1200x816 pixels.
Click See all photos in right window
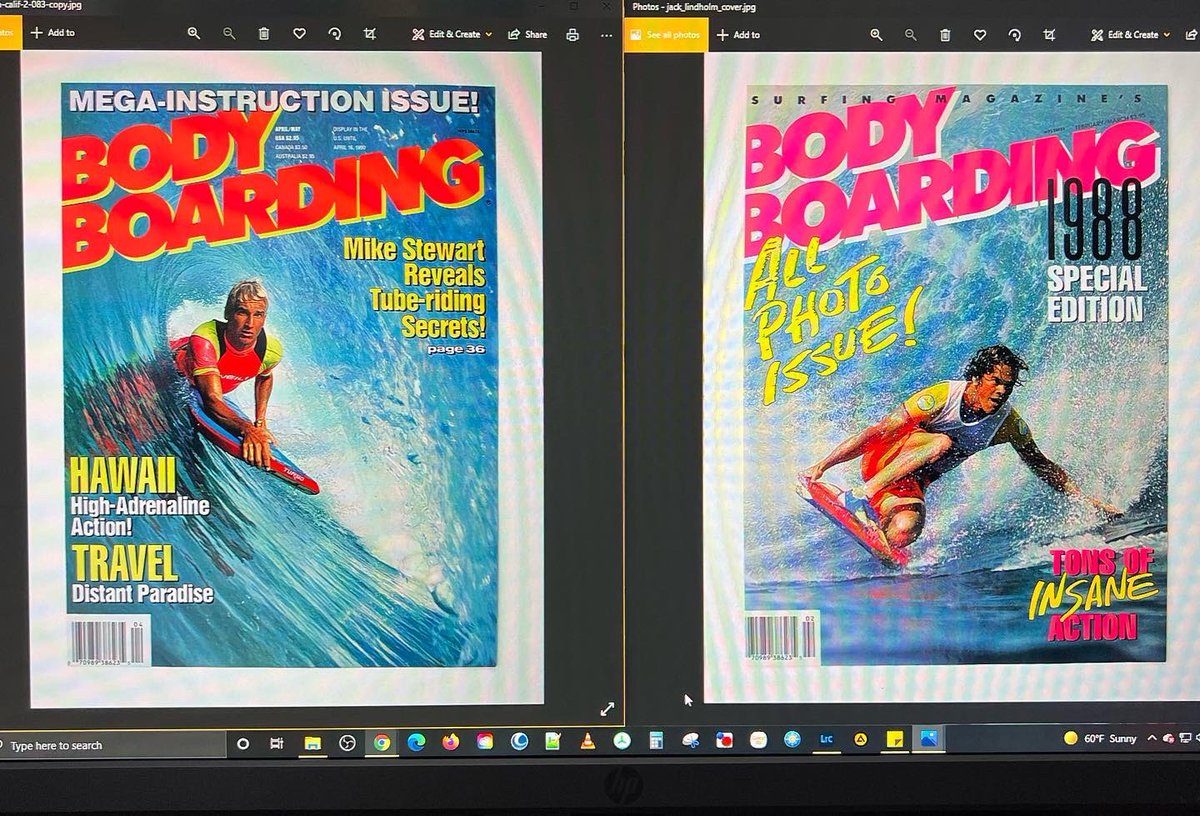(x=666, y=34)
